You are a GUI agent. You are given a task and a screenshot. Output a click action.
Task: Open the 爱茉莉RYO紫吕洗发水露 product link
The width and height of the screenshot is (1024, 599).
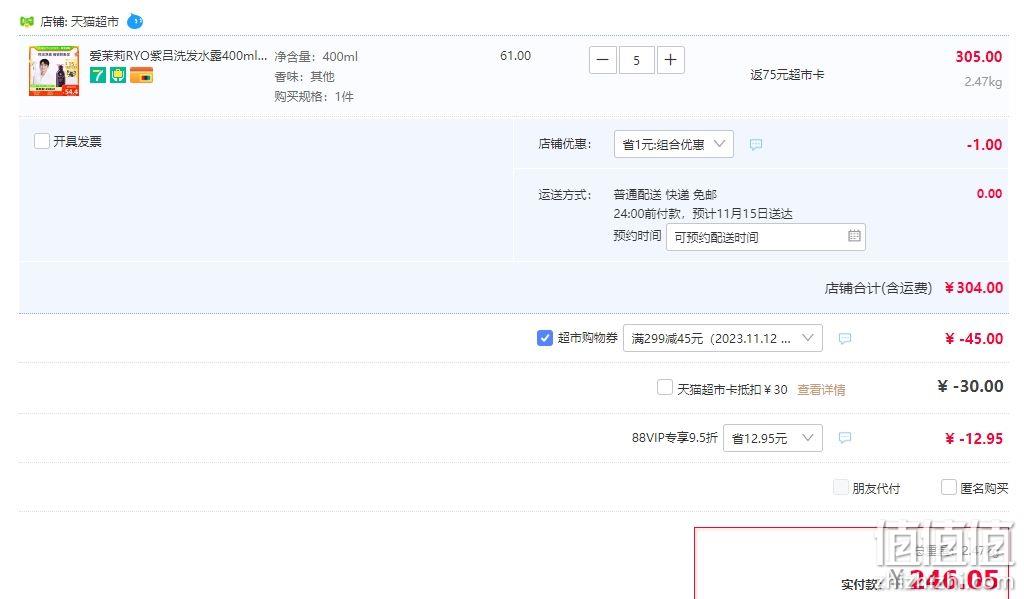click(178, 56)
